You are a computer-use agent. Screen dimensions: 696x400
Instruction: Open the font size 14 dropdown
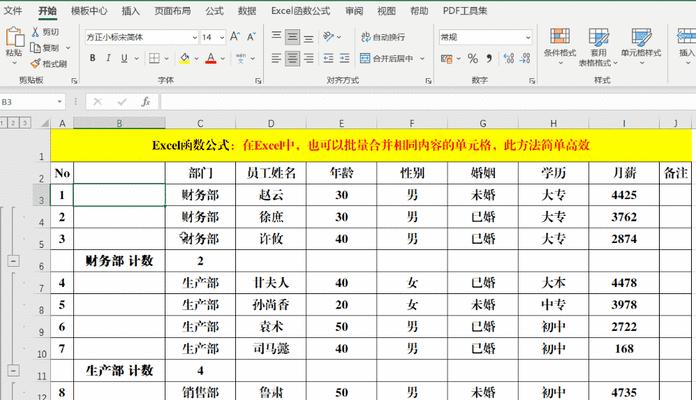(x=222, y=38)
